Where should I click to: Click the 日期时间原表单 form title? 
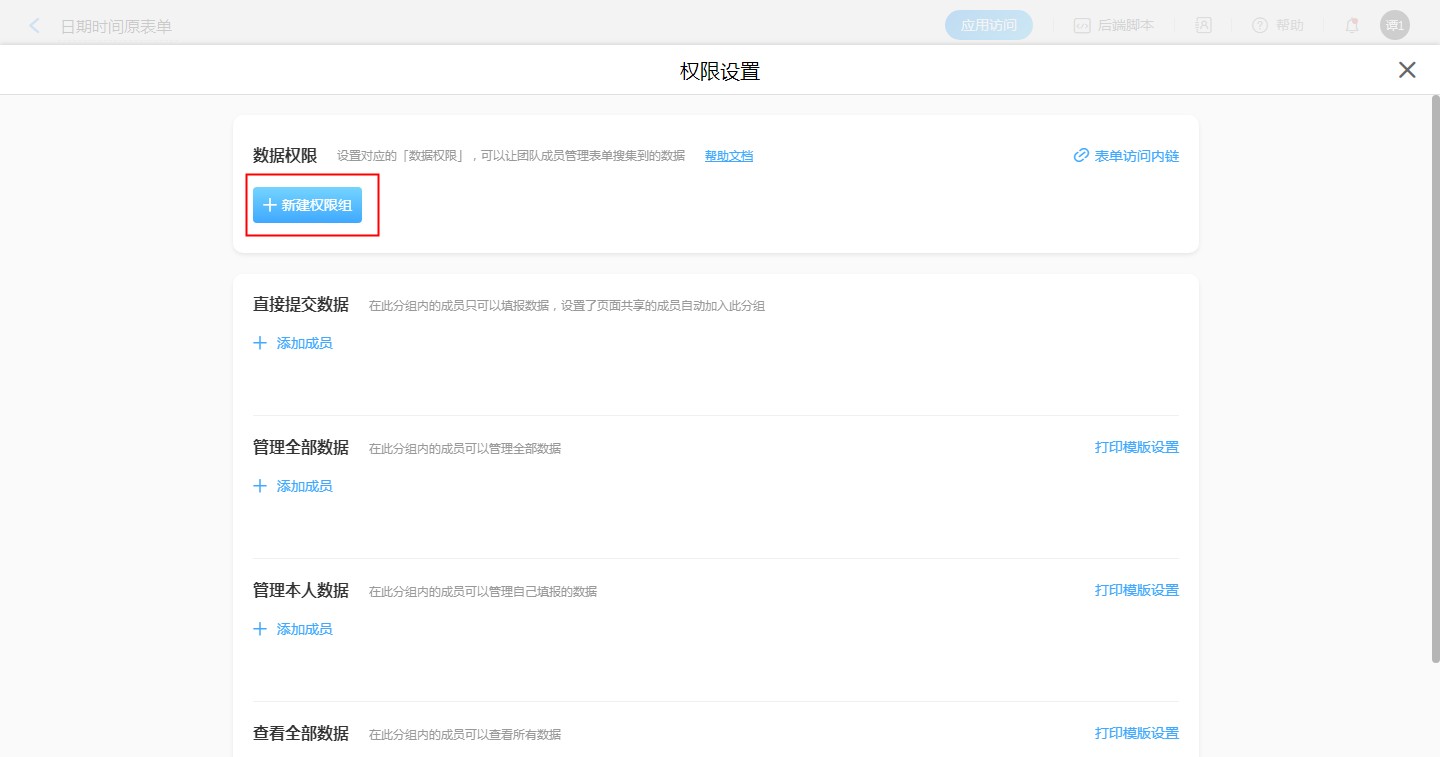coord(116,26)
